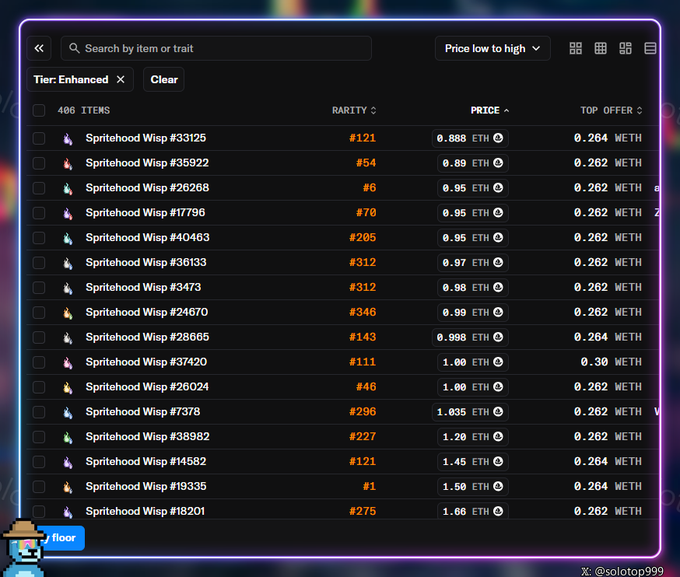This screenshot has height=577, width=680.
Task: Sort by the TOP OFFER column header
Action: [x=611, y=110]
